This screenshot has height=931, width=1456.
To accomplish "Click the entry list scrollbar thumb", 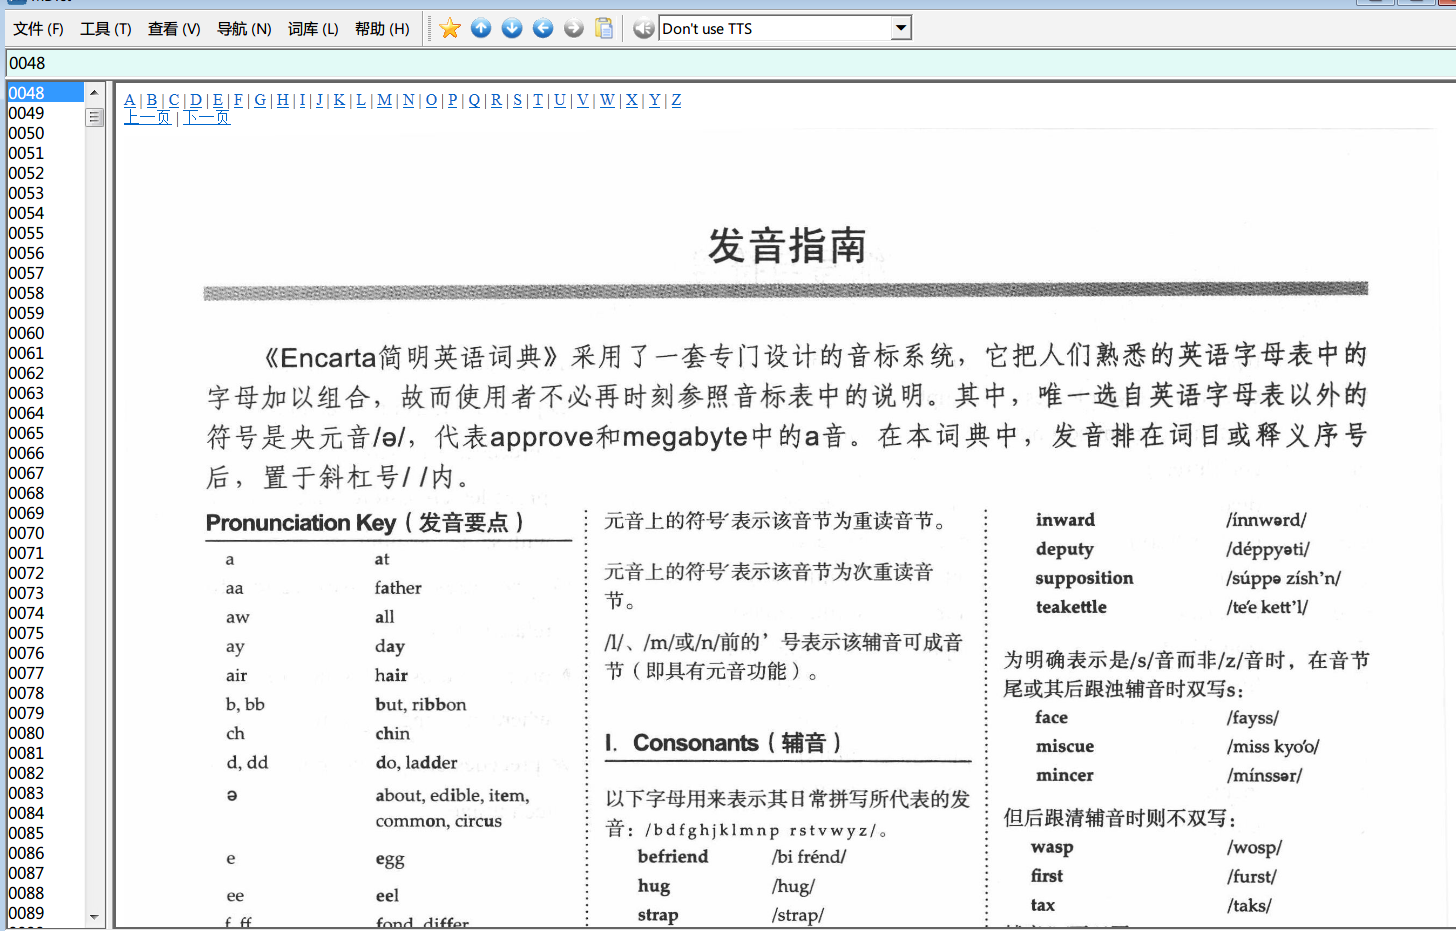I will click(x=95, y=118).
